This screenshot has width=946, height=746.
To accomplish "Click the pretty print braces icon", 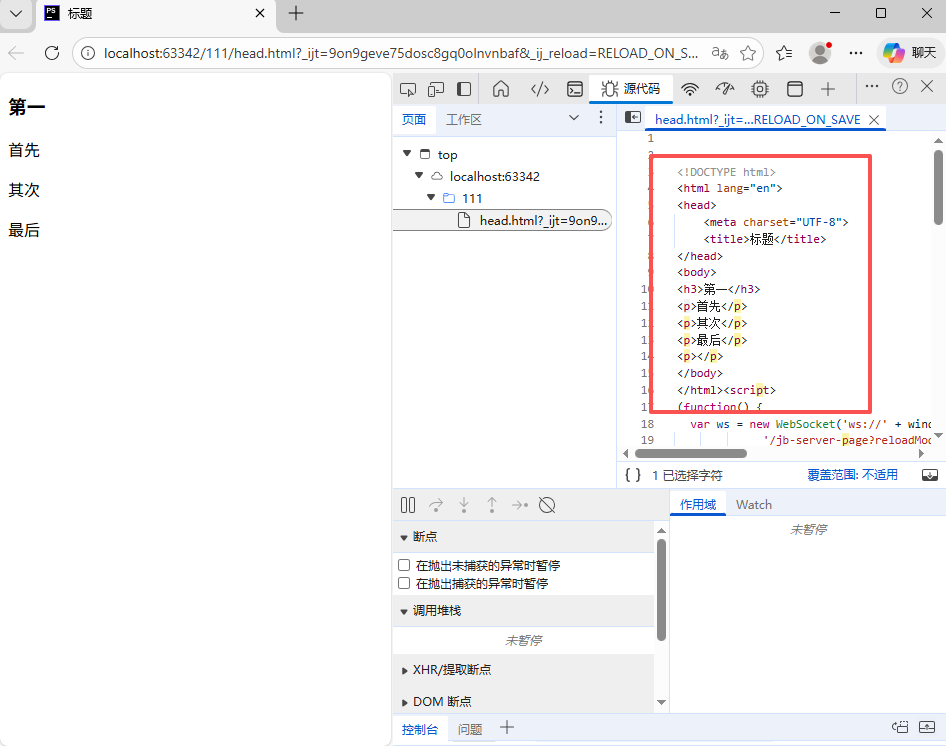I will 633,475.
